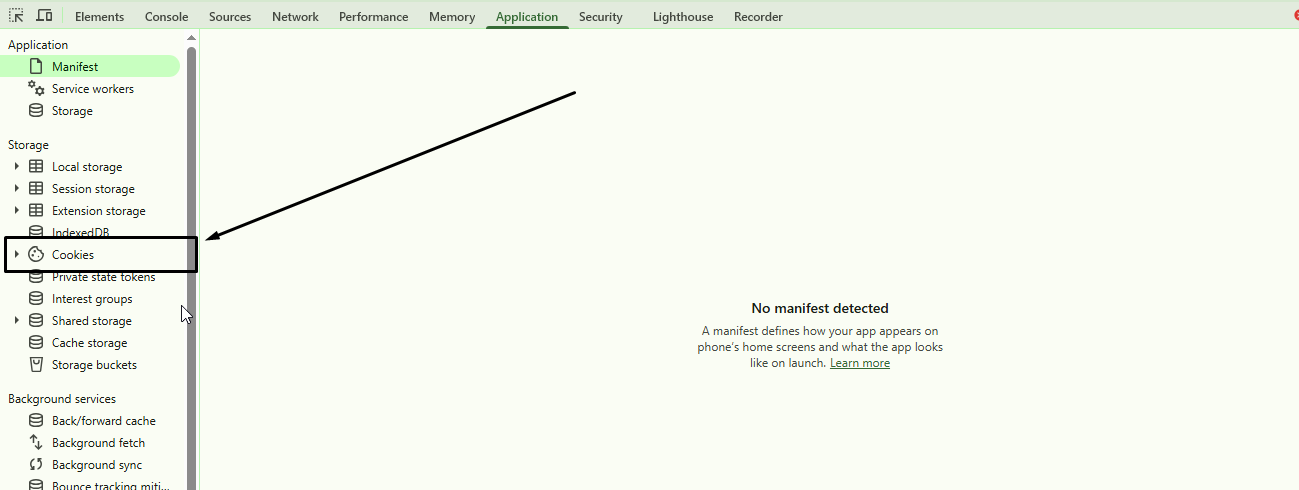Screen dimensions: 1299x490
Task: Click the Extension storage table icon
Action: coord(36,211)
